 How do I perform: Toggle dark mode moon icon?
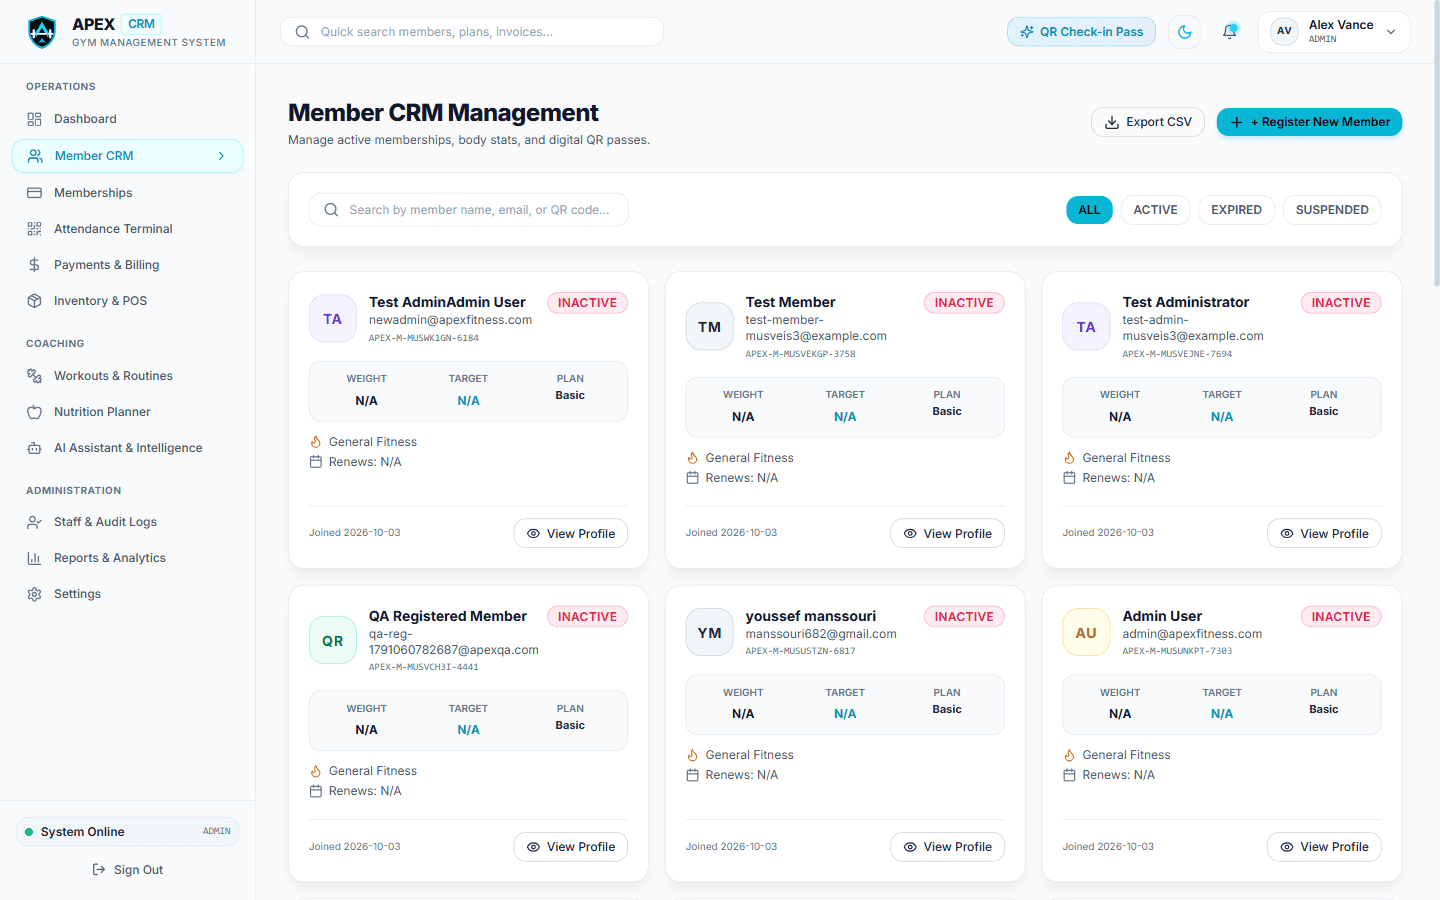1185,32
